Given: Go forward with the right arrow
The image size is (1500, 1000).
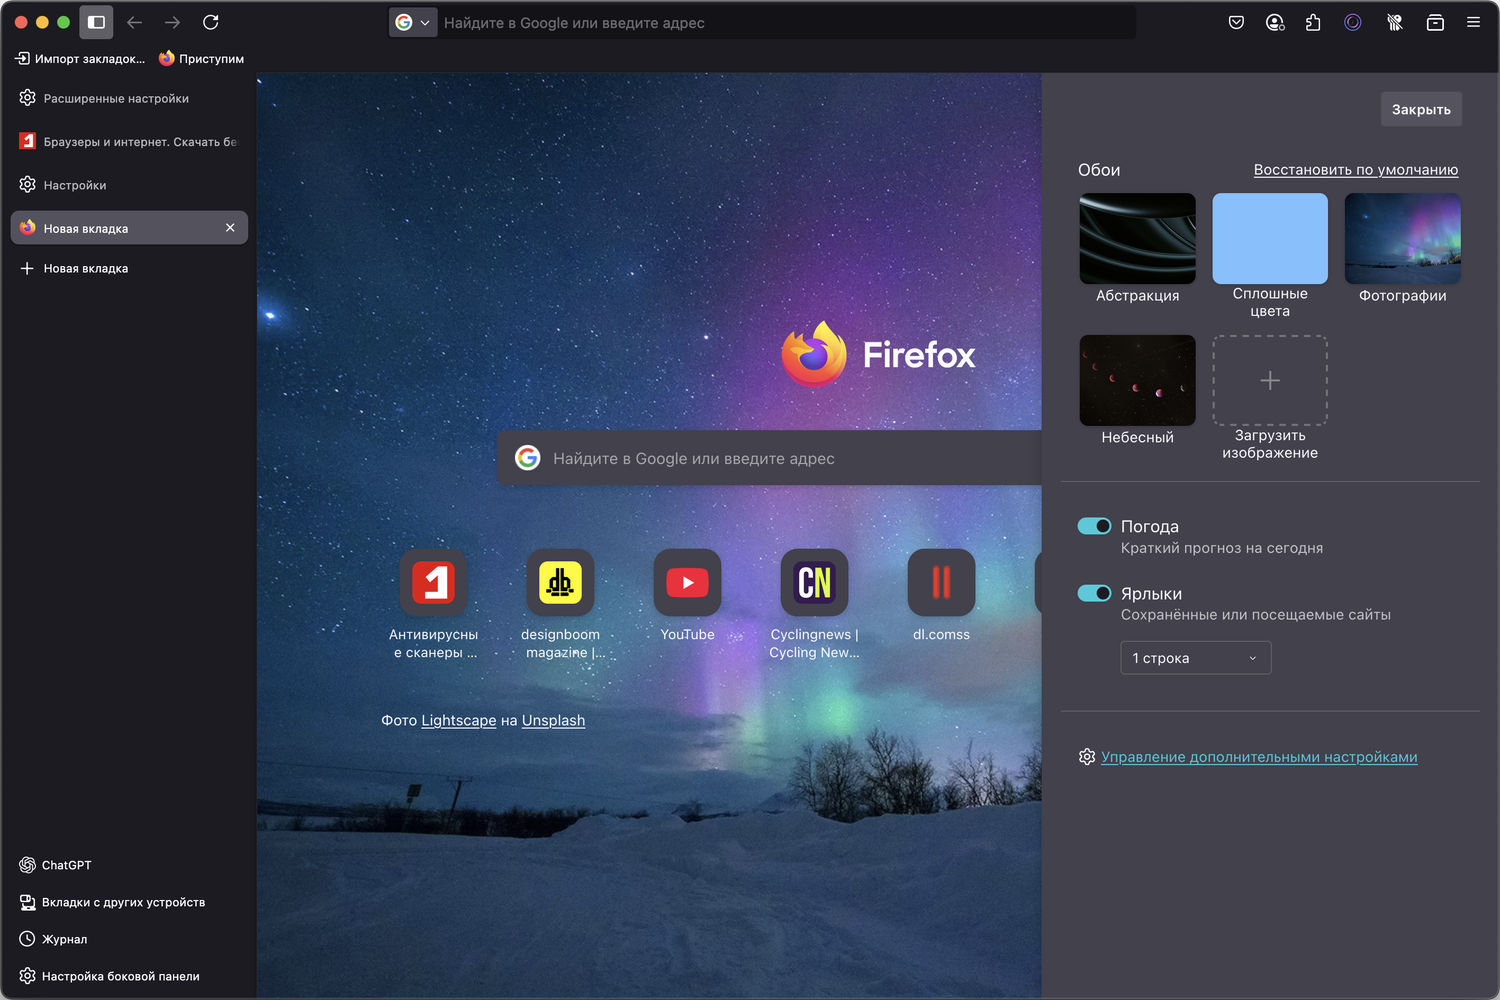Looking at the screenshot, I should click(172, 22).
